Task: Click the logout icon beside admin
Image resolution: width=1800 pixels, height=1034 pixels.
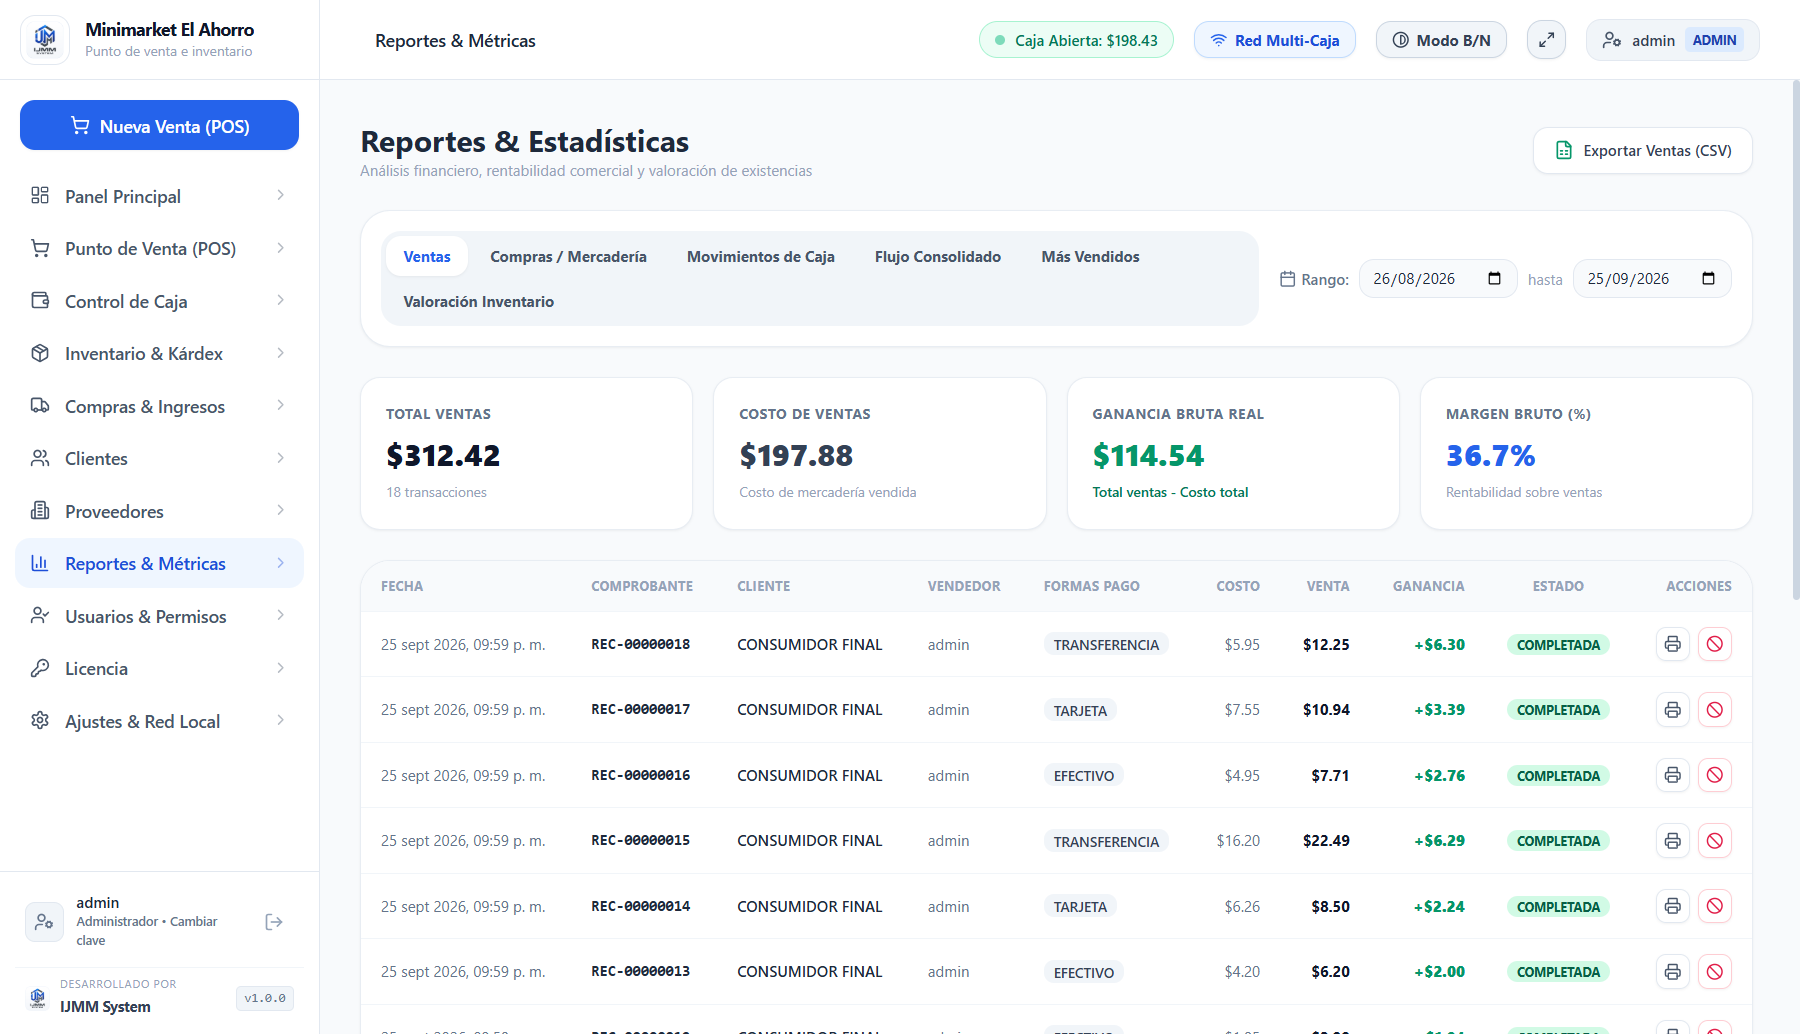Action: (x=274, y=922)
